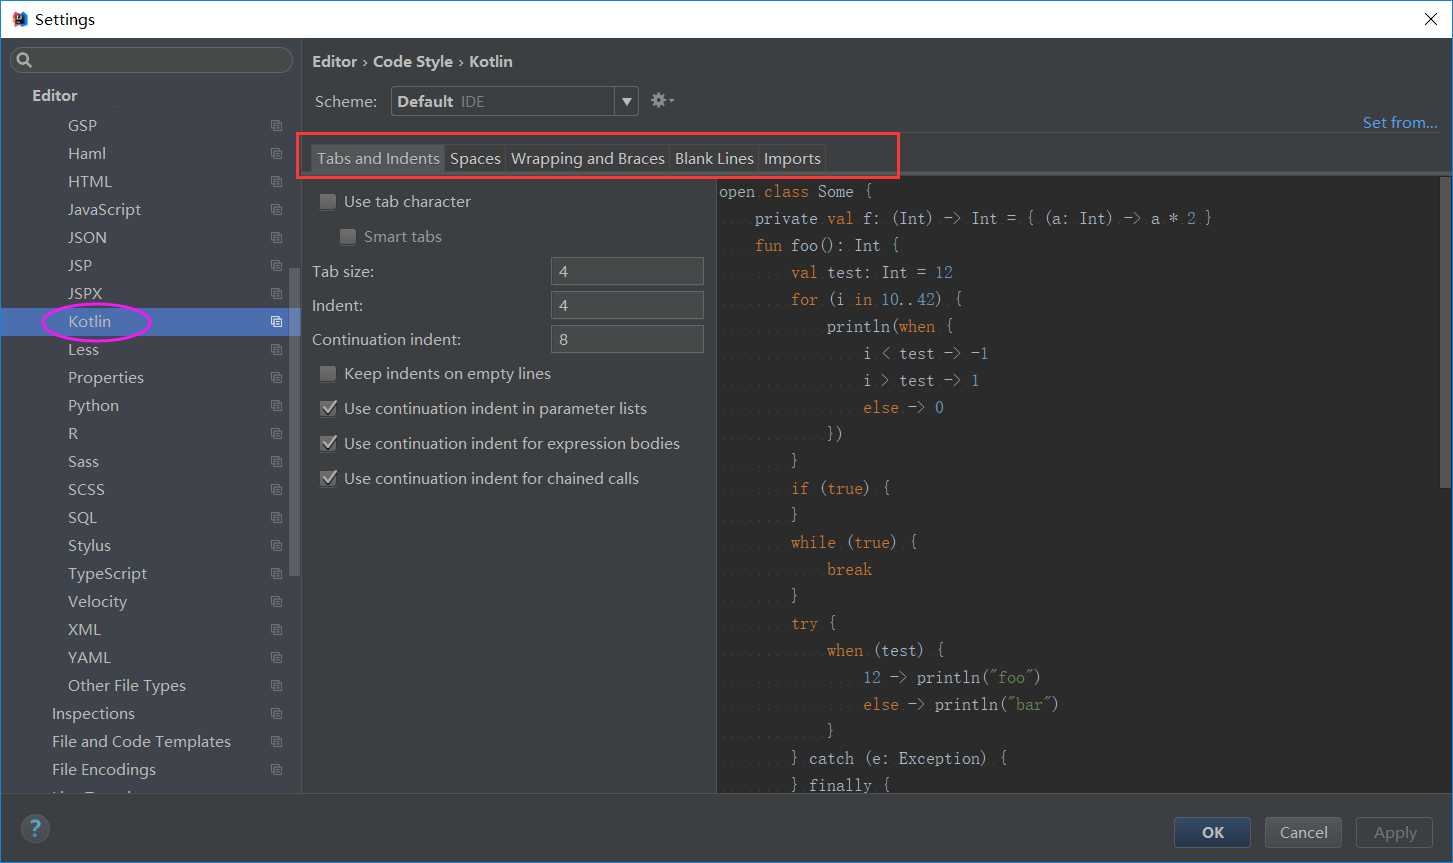Select Python in the settings tree
Image resolution: width=1453 pixels, height=863 pixels.
coord(93,405)
